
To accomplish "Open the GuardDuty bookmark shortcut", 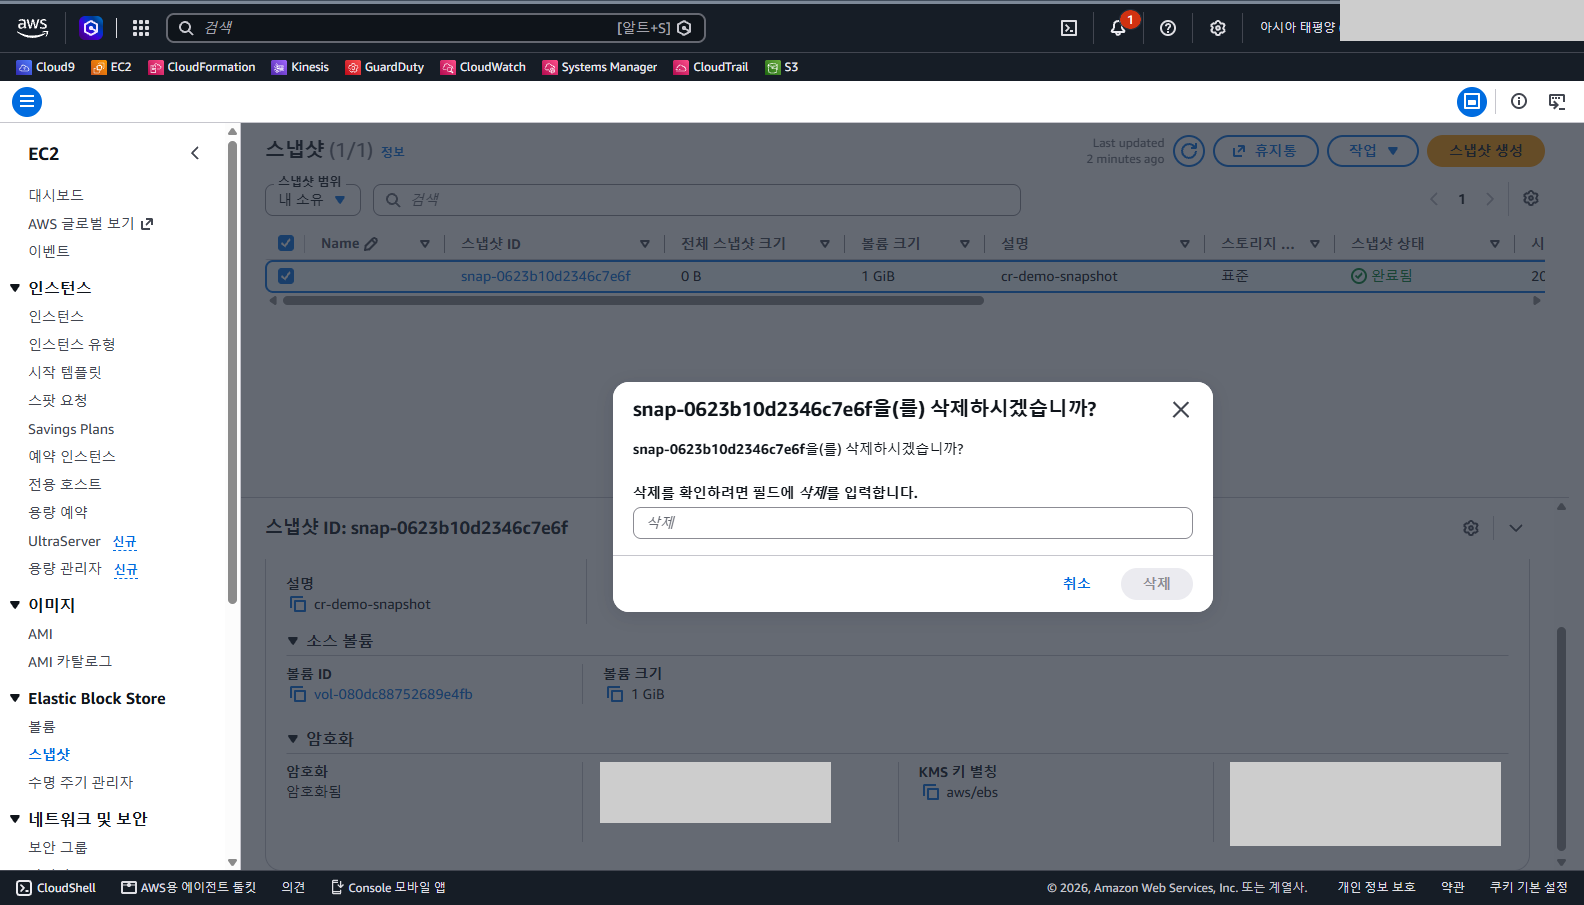I will (385, 67).
